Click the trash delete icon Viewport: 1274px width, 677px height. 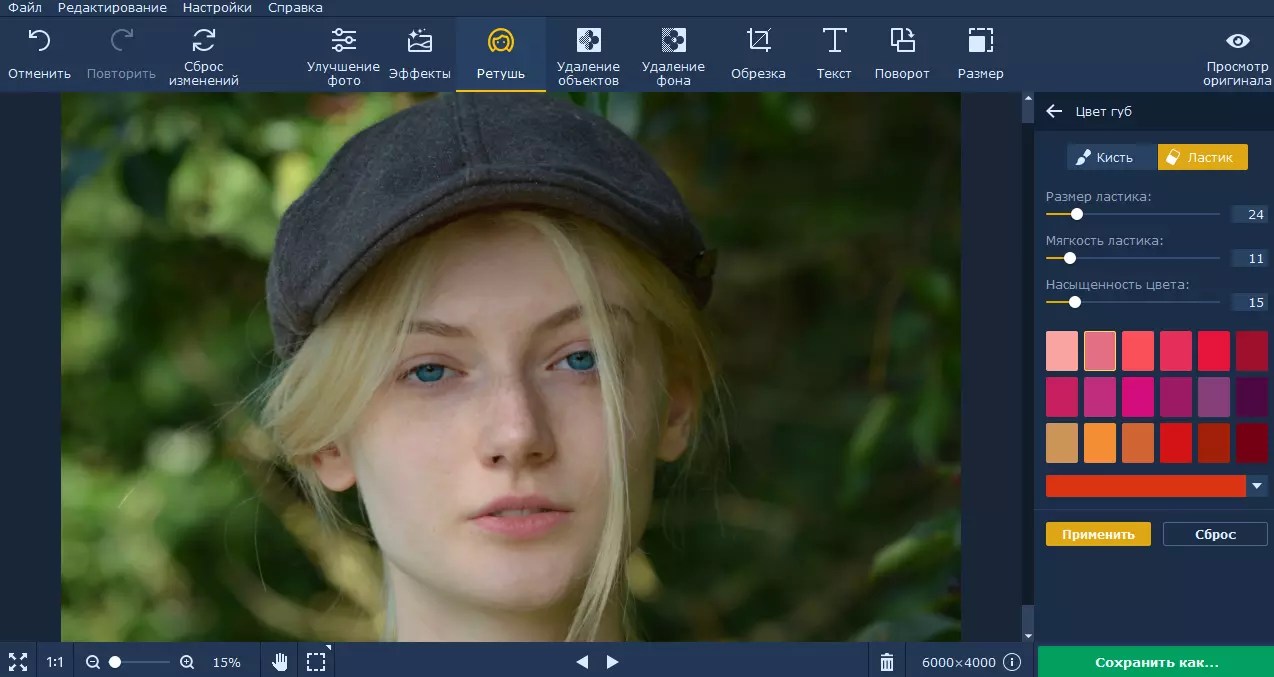pos(886,662)
